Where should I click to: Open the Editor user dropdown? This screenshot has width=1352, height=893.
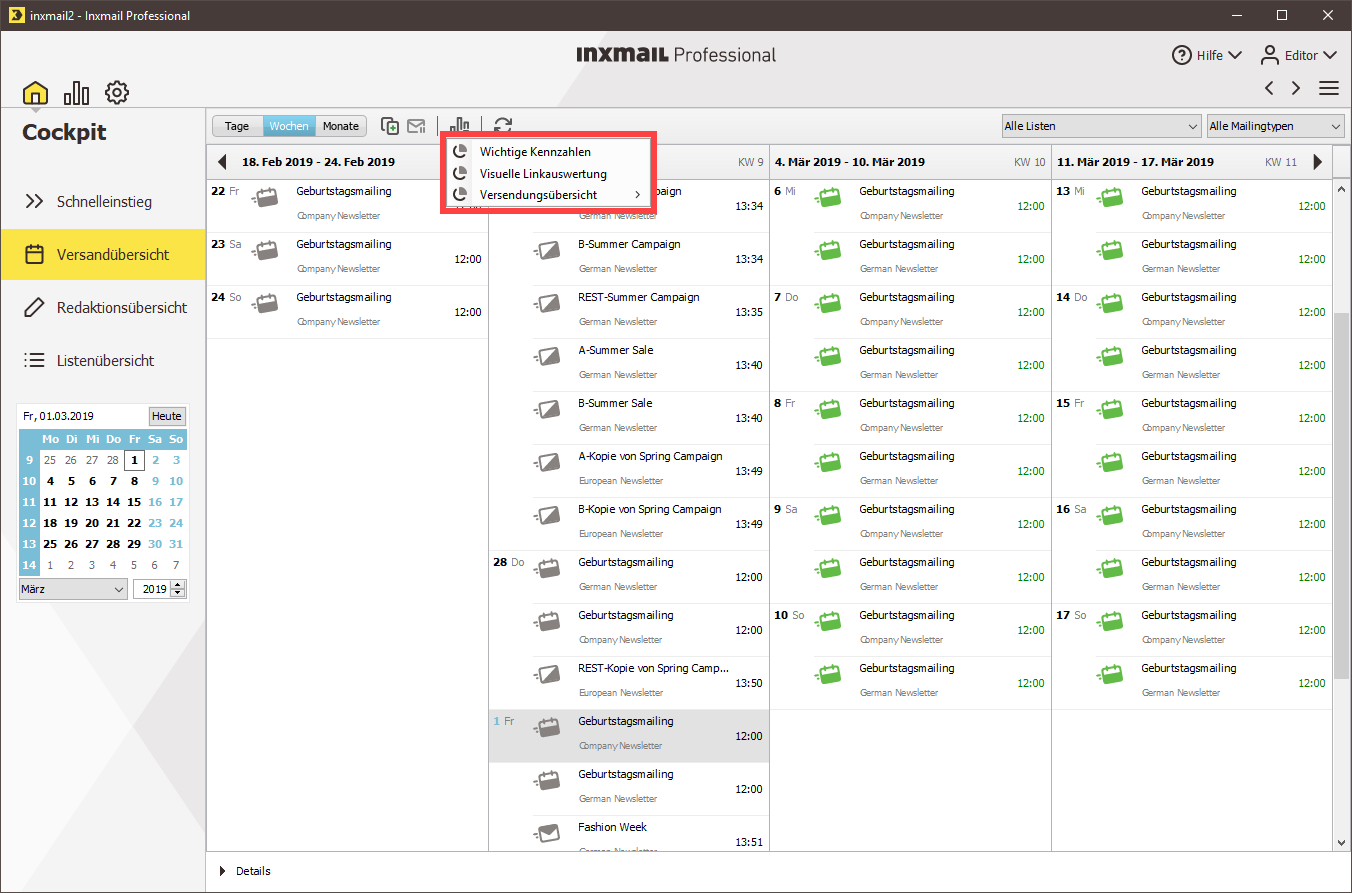pos(1299,55)
